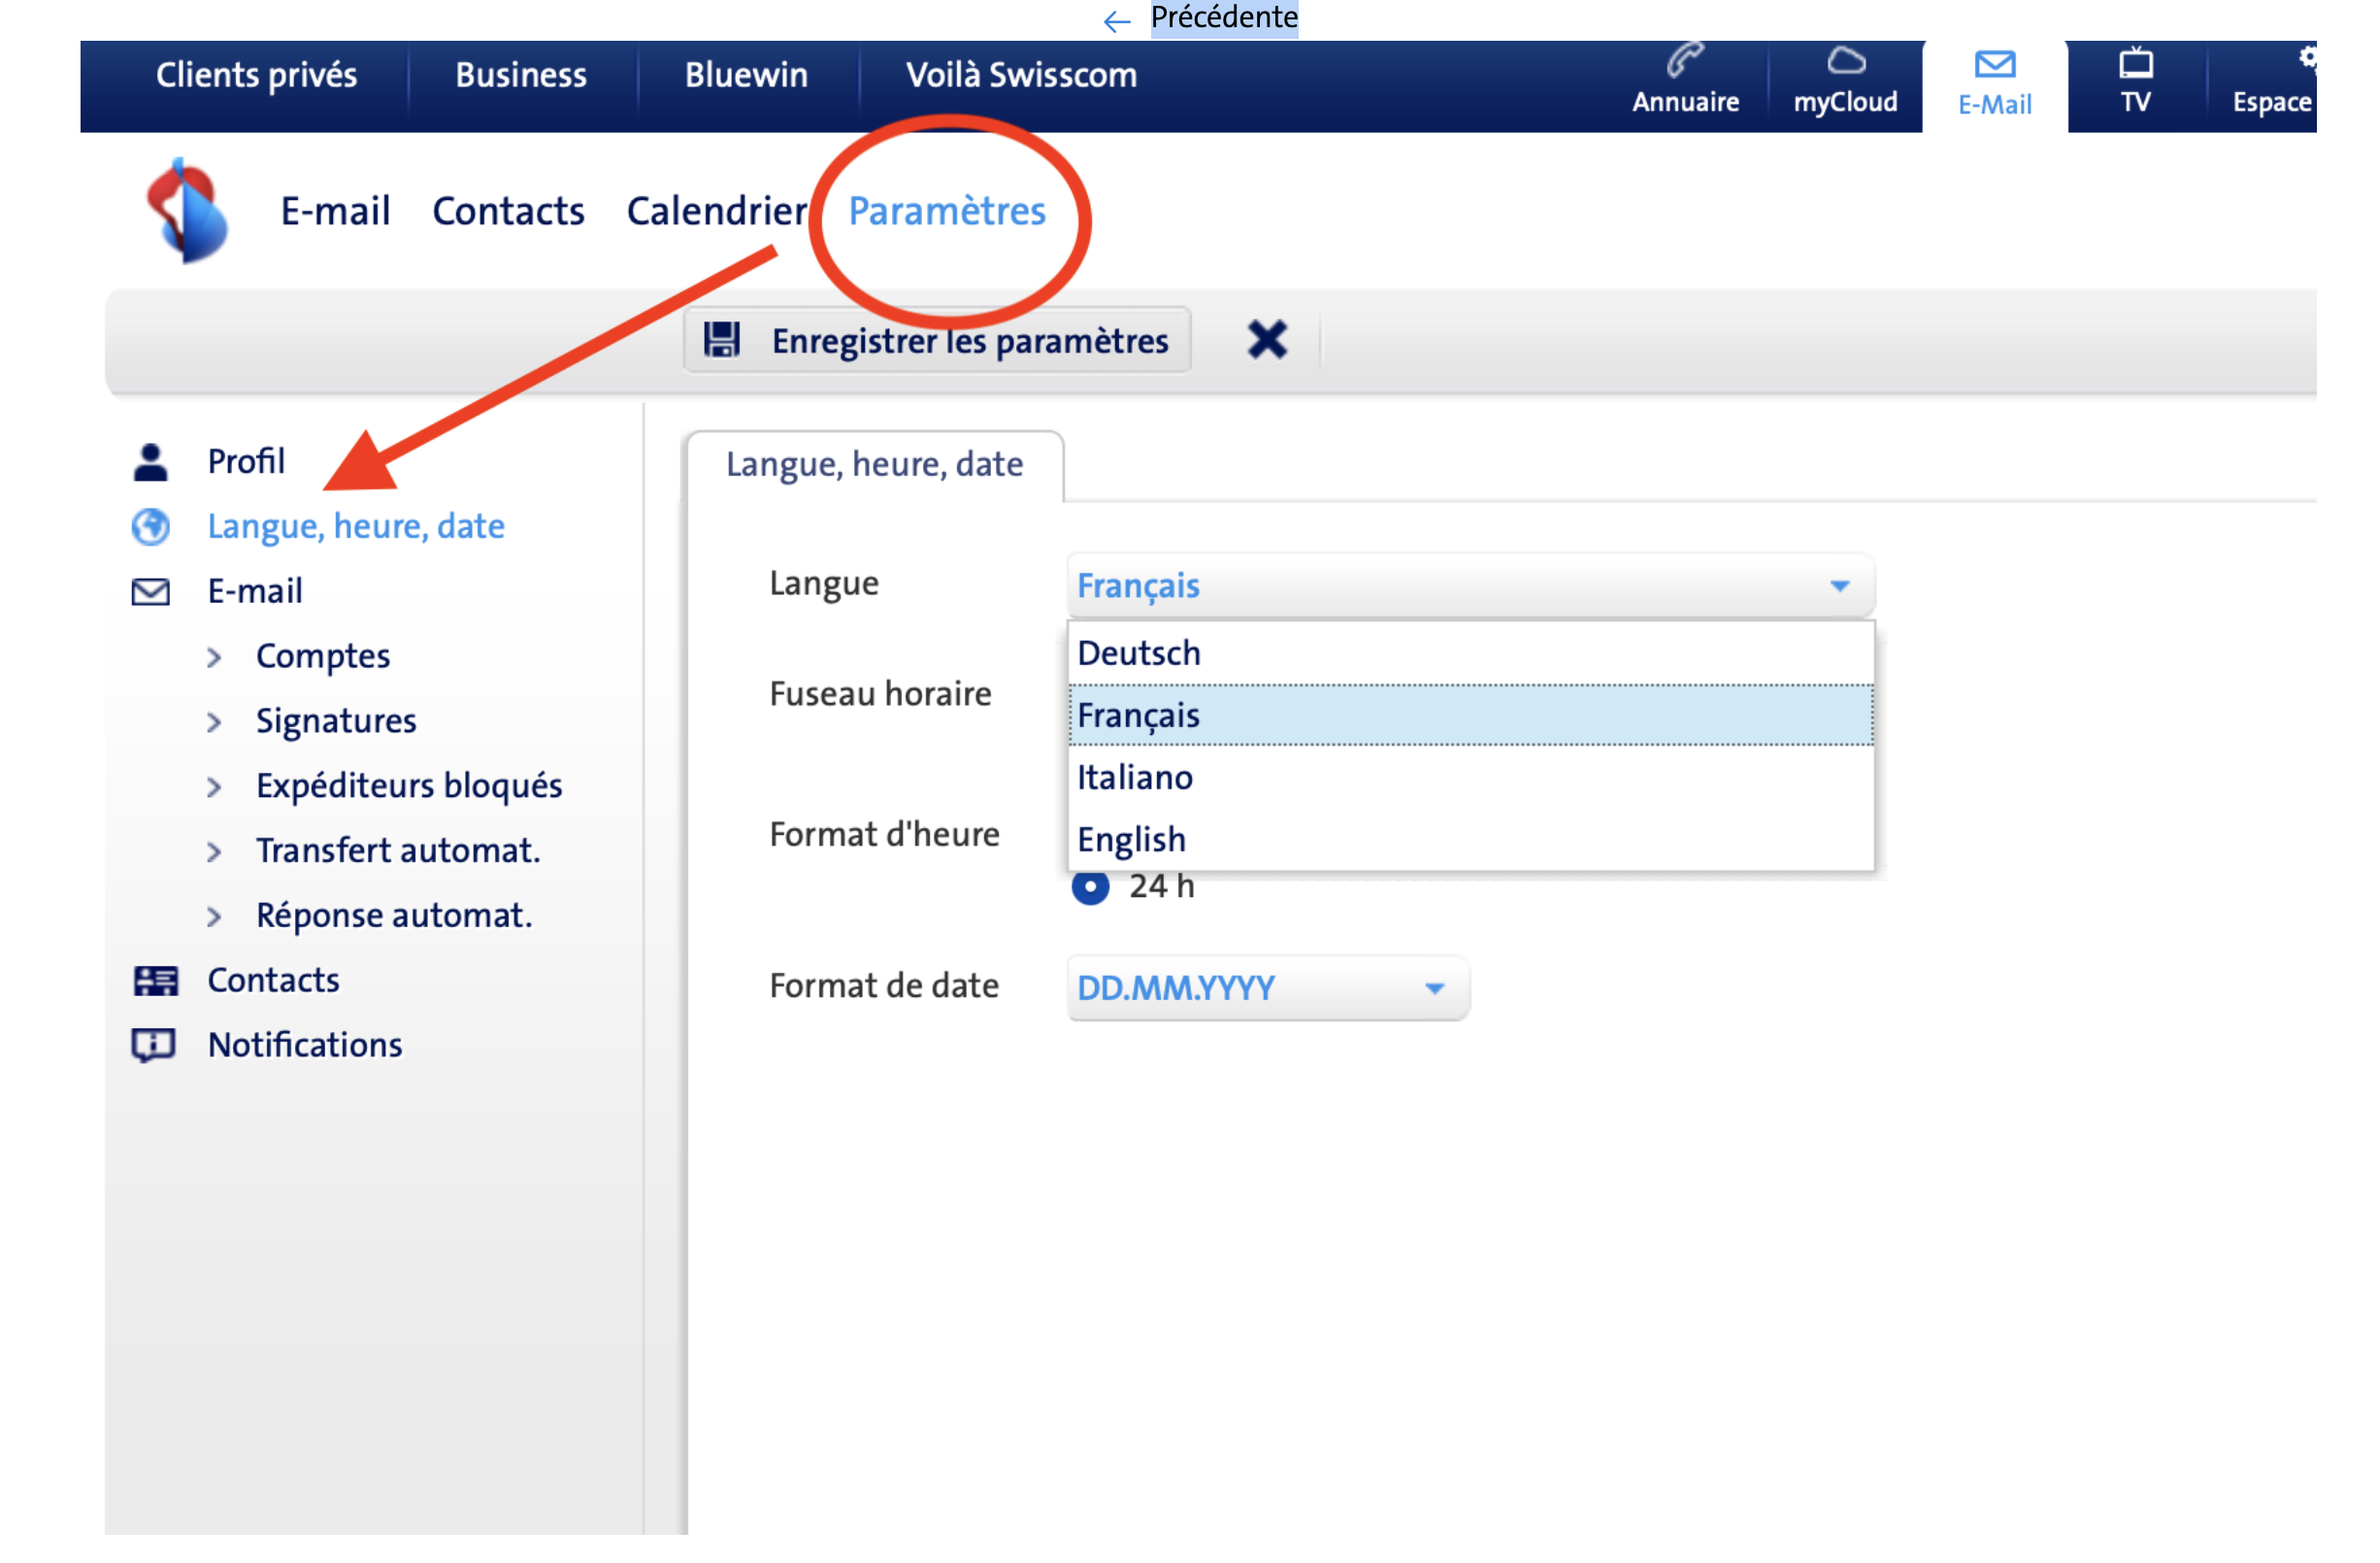Click the TV icon in top bar
Image resolution: width=2380 pixels, height=1563 pixels.
(2135, 65)
